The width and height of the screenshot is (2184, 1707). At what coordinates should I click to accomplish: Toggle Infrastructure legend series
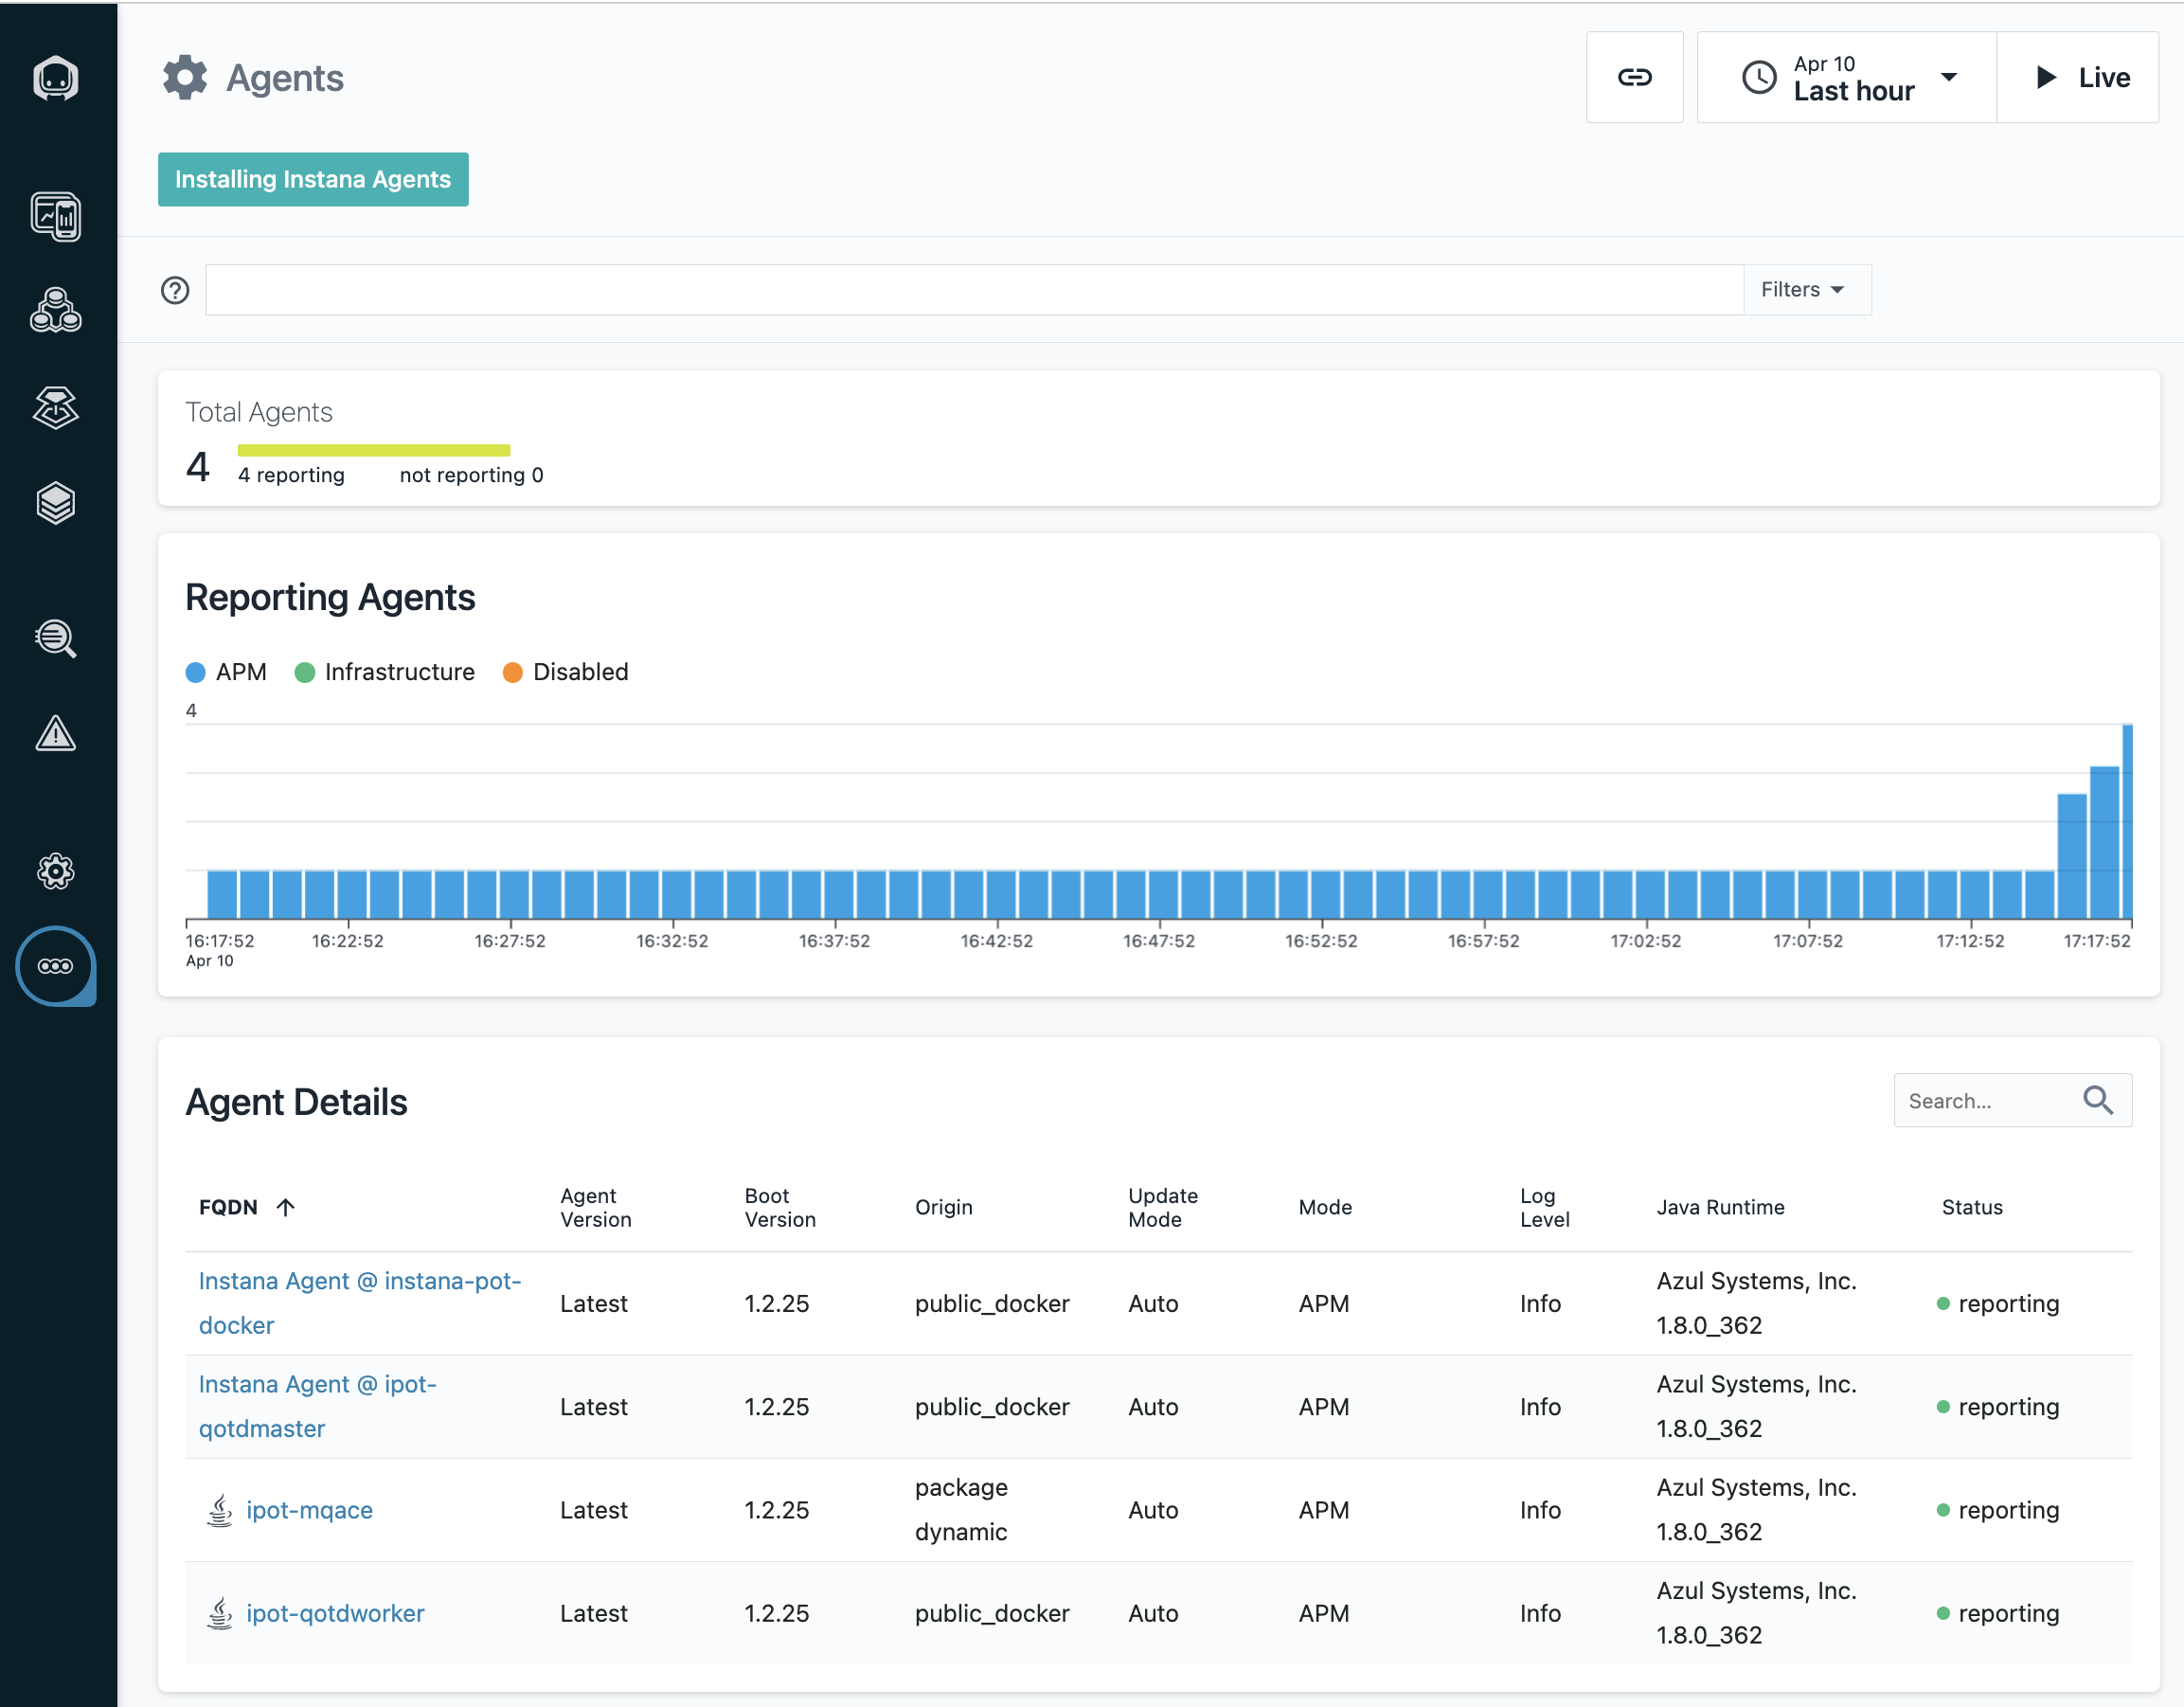point(385,672)
